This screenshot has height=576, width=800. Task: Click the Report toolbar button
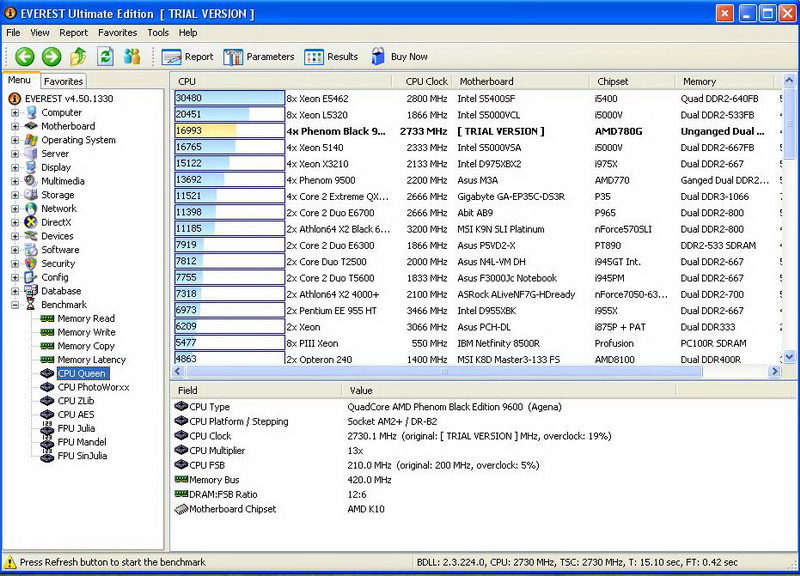[x=187, y=57]
